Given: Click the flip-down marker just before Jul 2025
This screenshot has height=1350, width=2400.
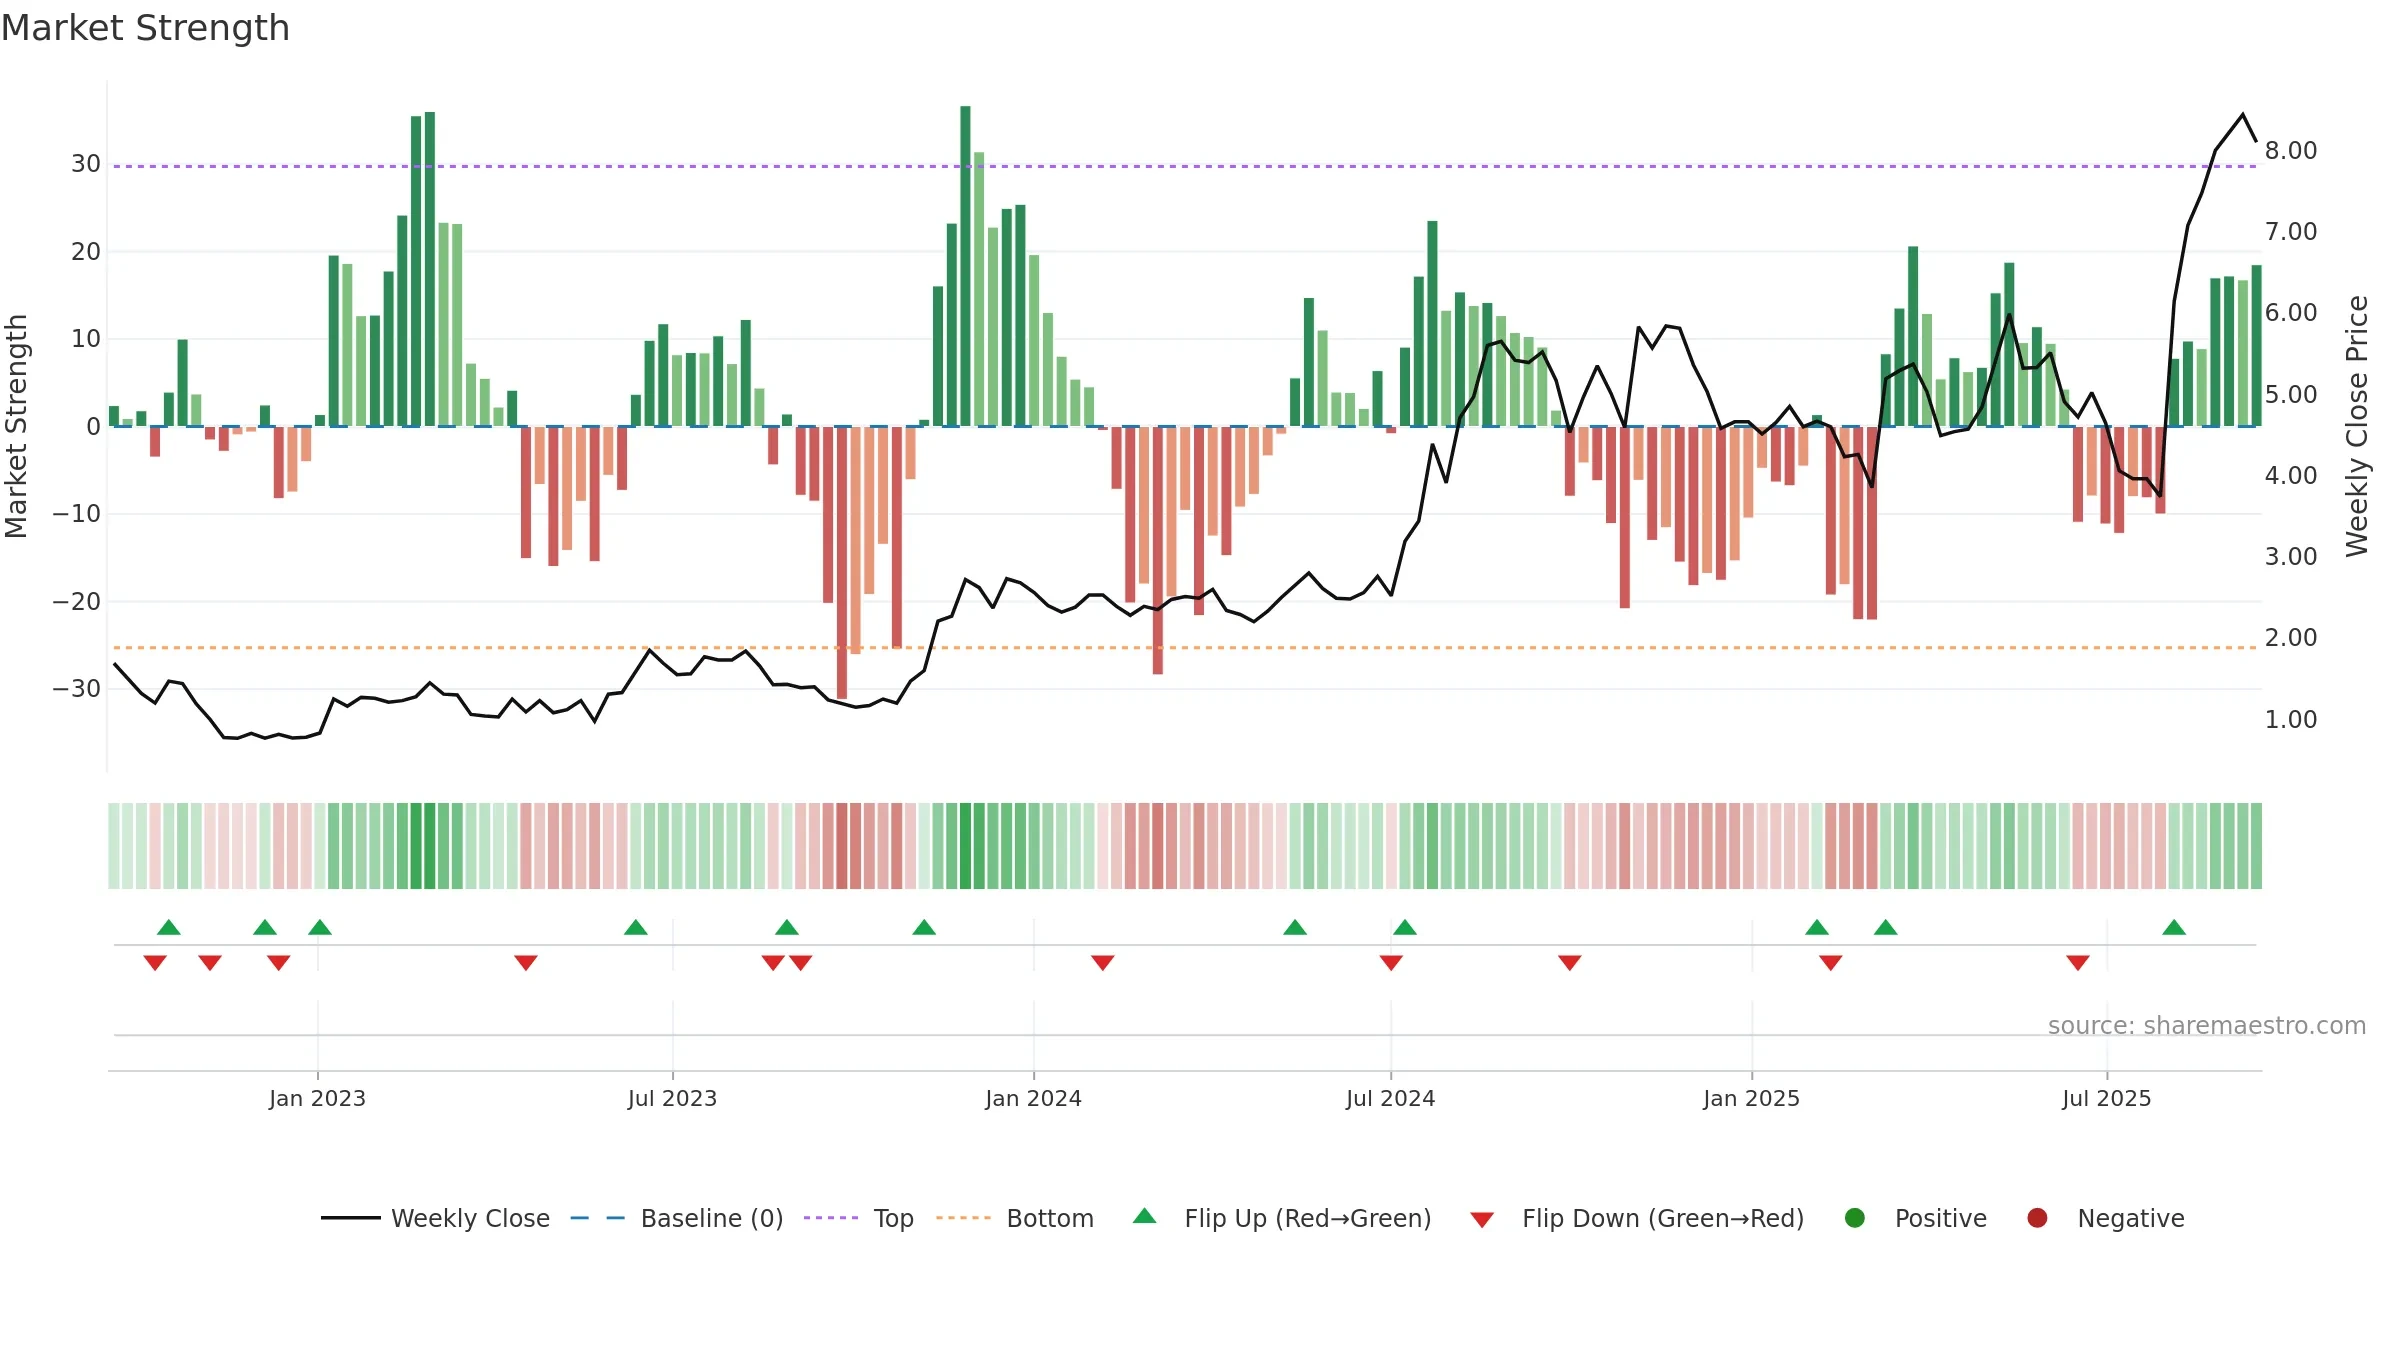Looking at the screenshot, I should click(x=2078, y=963).
